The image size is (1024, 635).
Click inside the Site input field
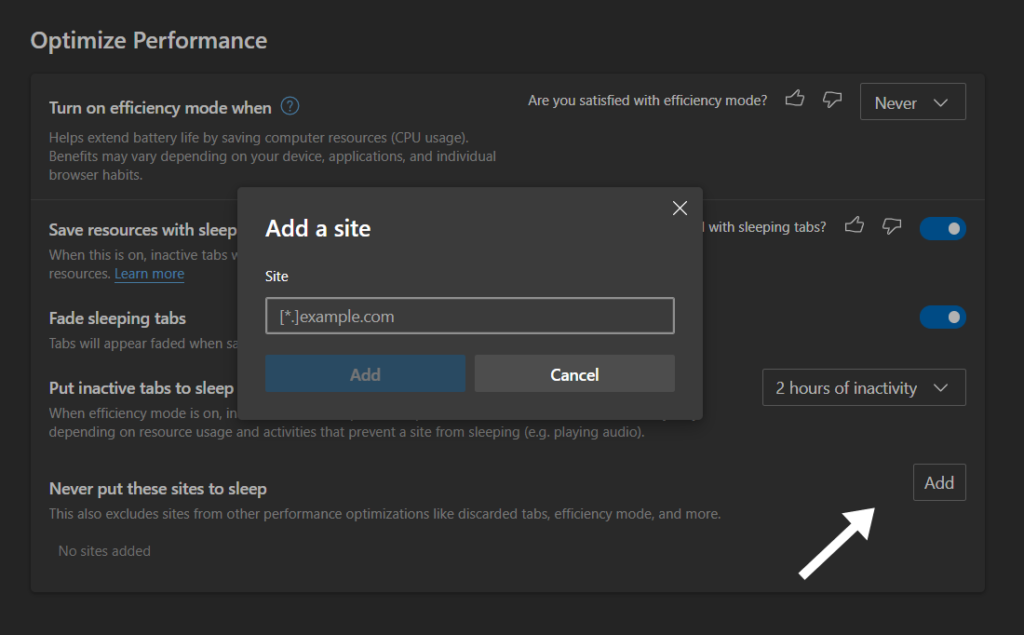click(x=469, y=315)
